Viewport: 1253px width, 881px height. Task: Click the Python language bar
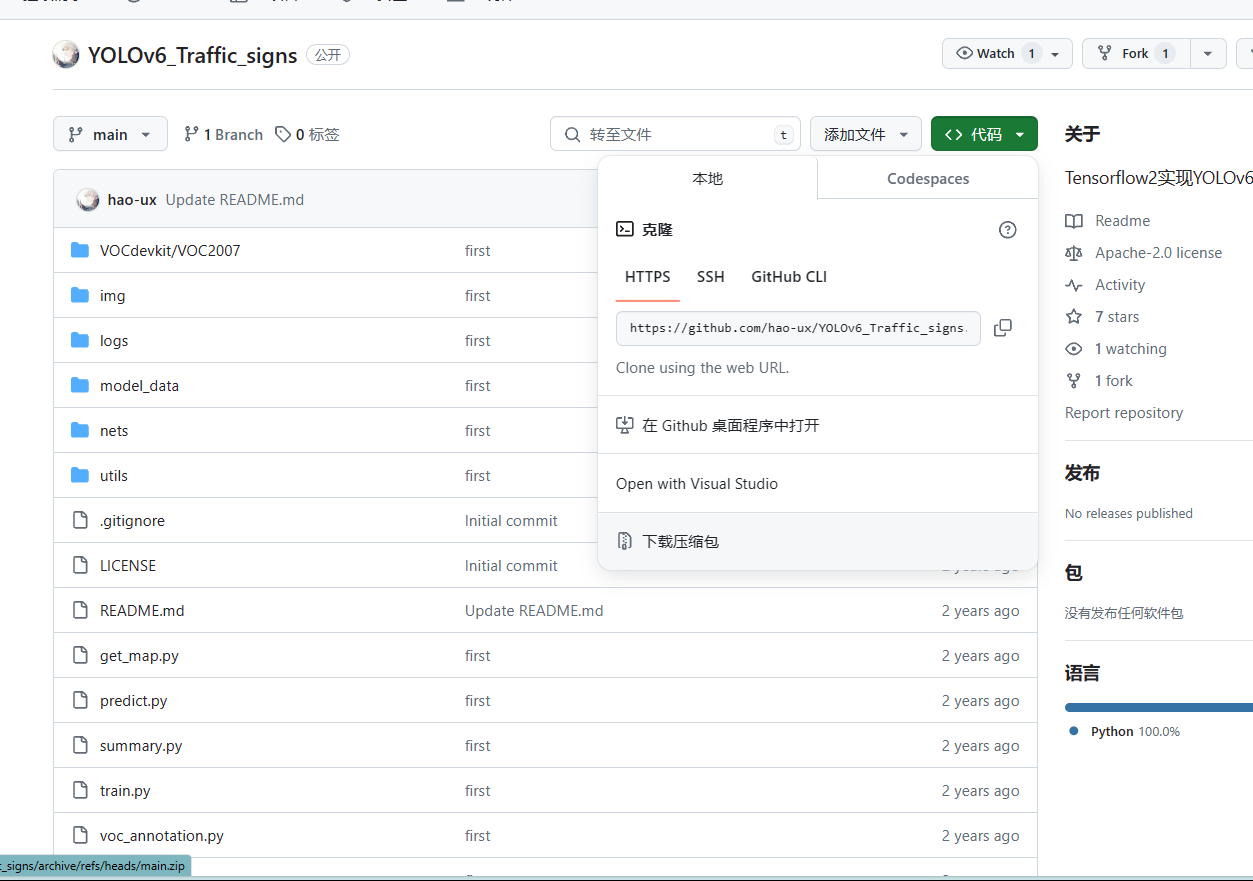tap(1159, 707)
